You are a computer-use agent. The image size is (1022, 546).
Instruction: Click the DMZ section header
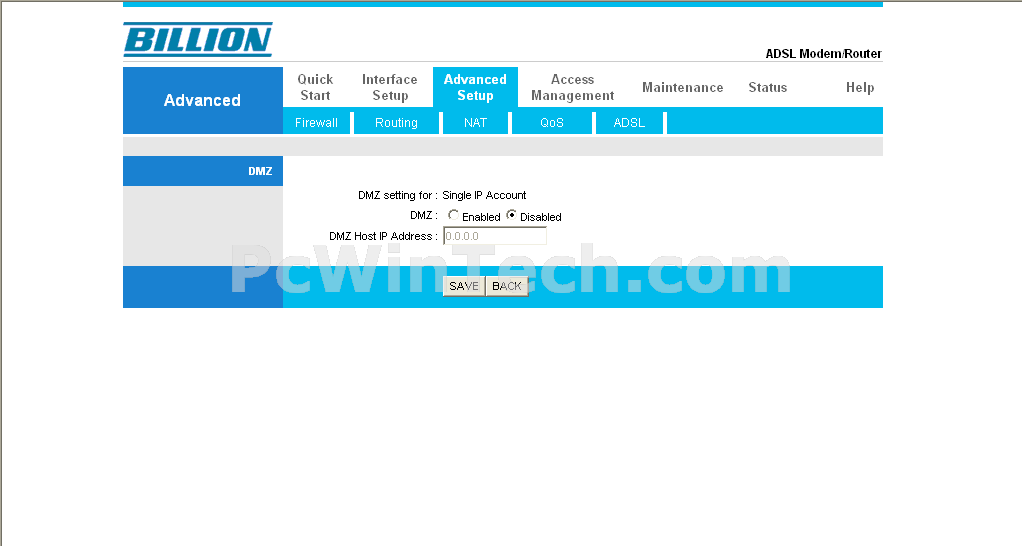pos(203,171)
